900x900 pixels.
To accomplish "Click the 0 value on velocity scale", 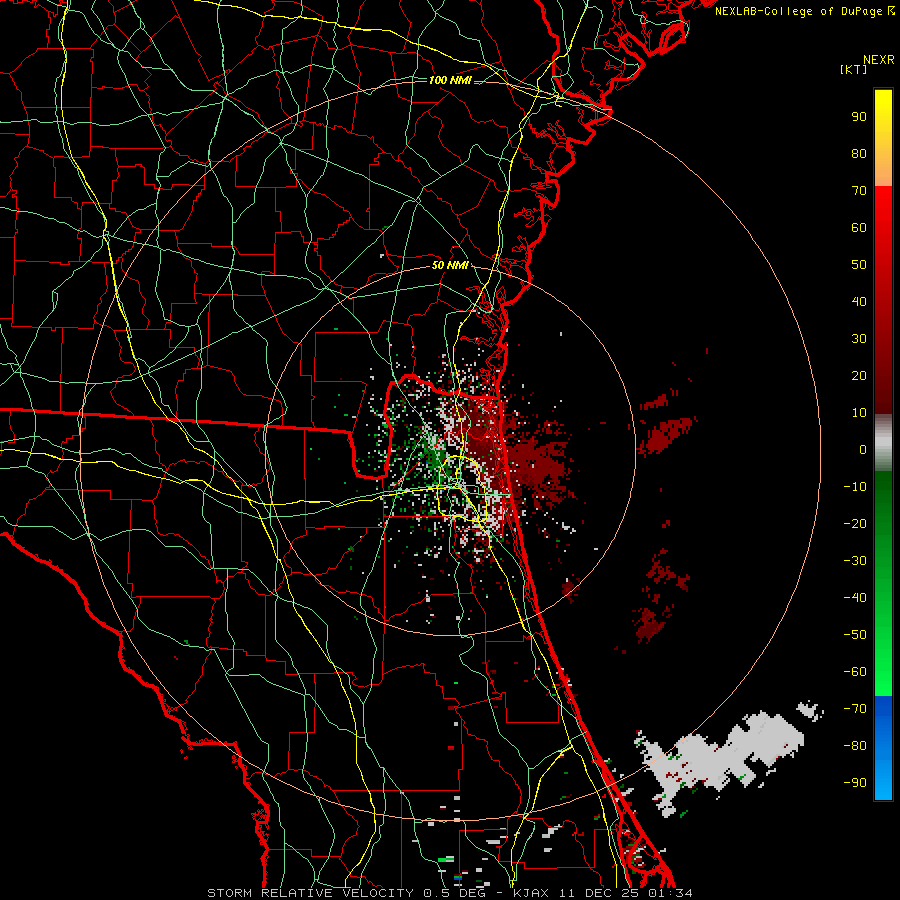I will tap(863, 449).
